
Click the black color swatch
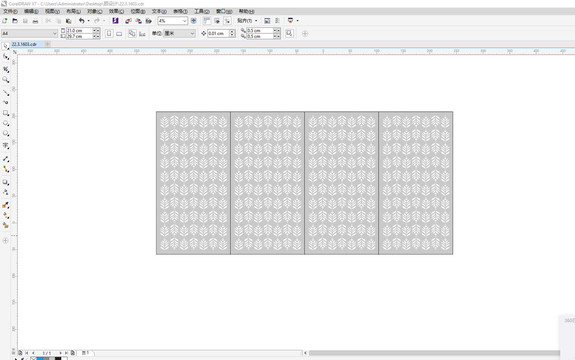(58, 359)
